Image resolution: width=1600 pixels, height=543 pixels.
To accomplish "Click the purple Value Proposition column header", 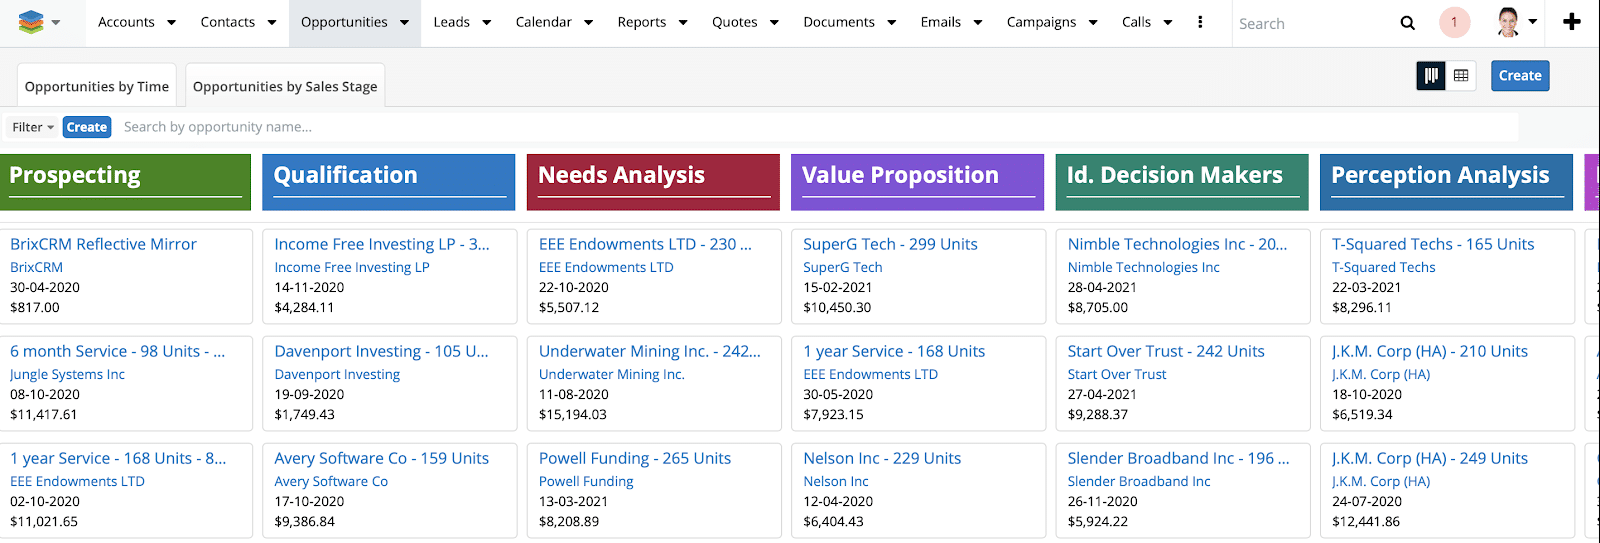I will 917,182.
